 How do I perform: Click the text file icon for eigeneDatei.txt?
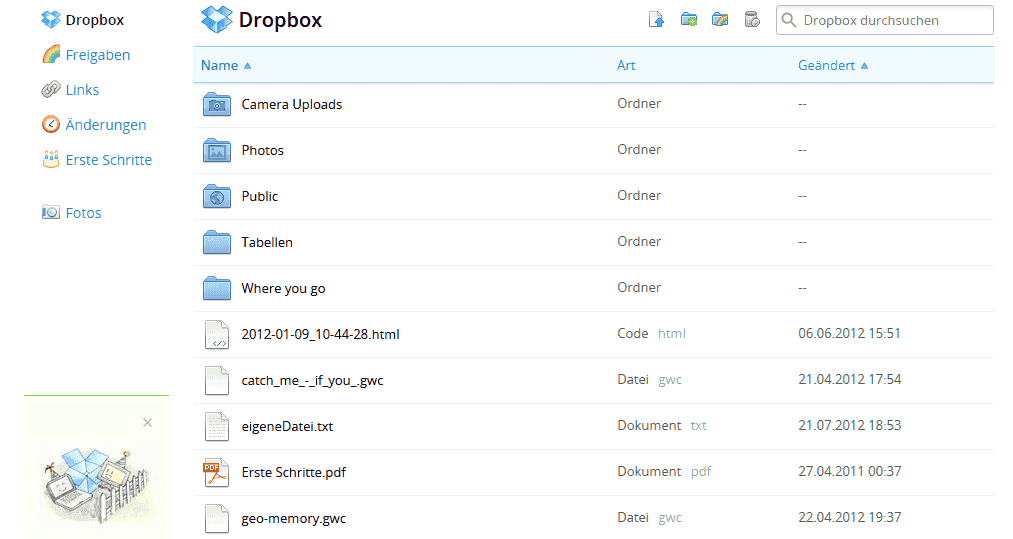pos(217,427)
